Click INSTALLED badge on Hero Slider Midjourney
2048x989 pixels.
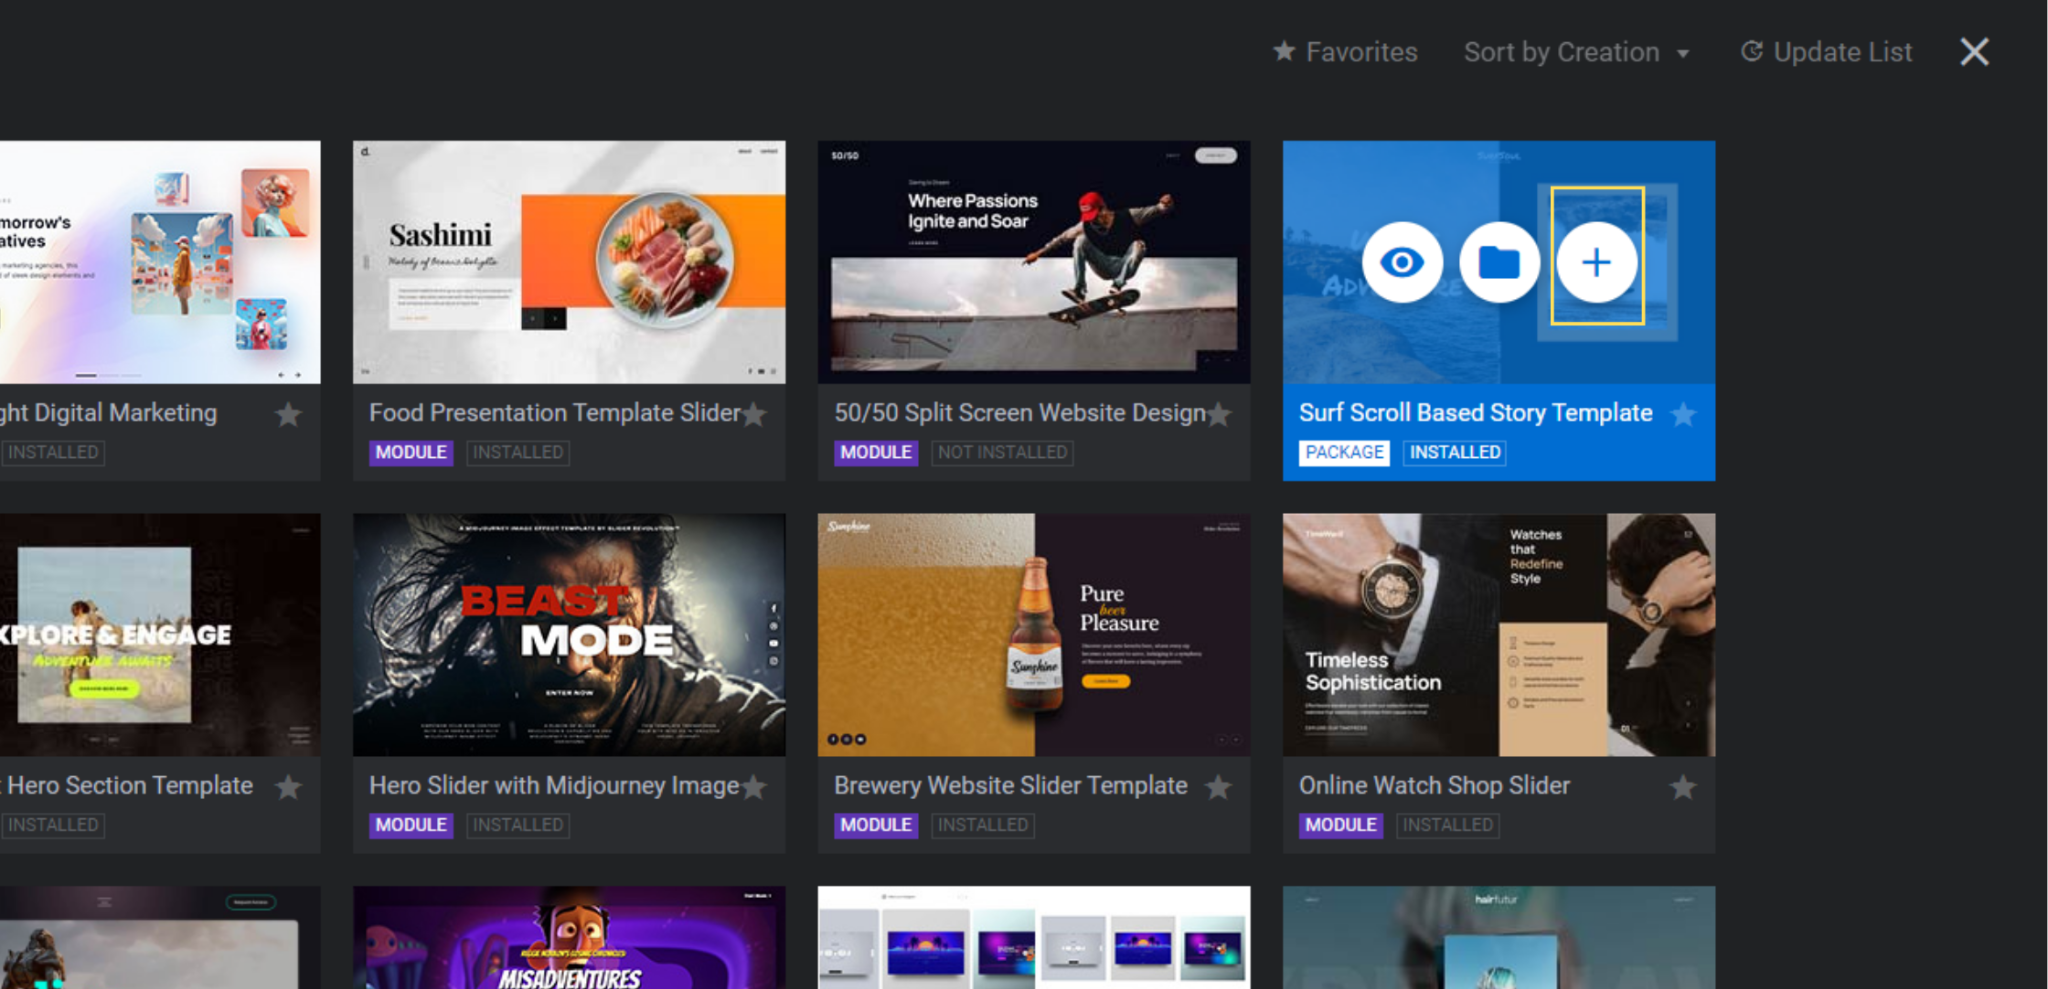tap(517, 825)
